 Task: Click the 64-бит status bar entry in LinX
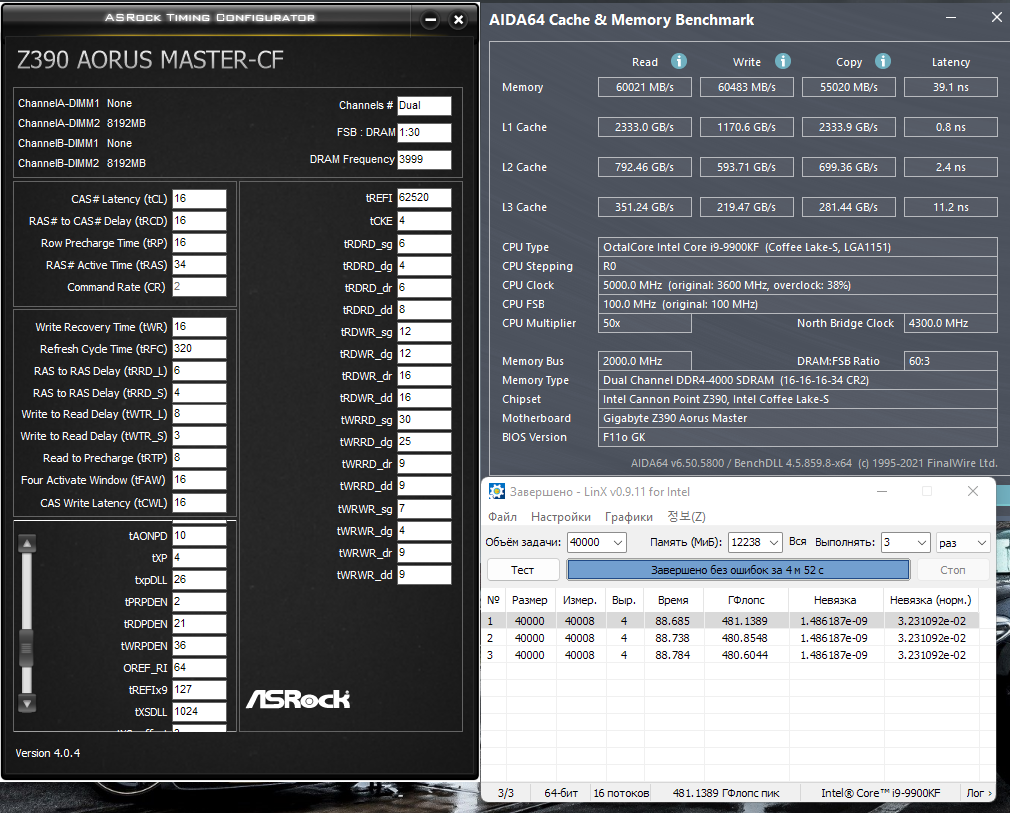[x=560, y=793]
